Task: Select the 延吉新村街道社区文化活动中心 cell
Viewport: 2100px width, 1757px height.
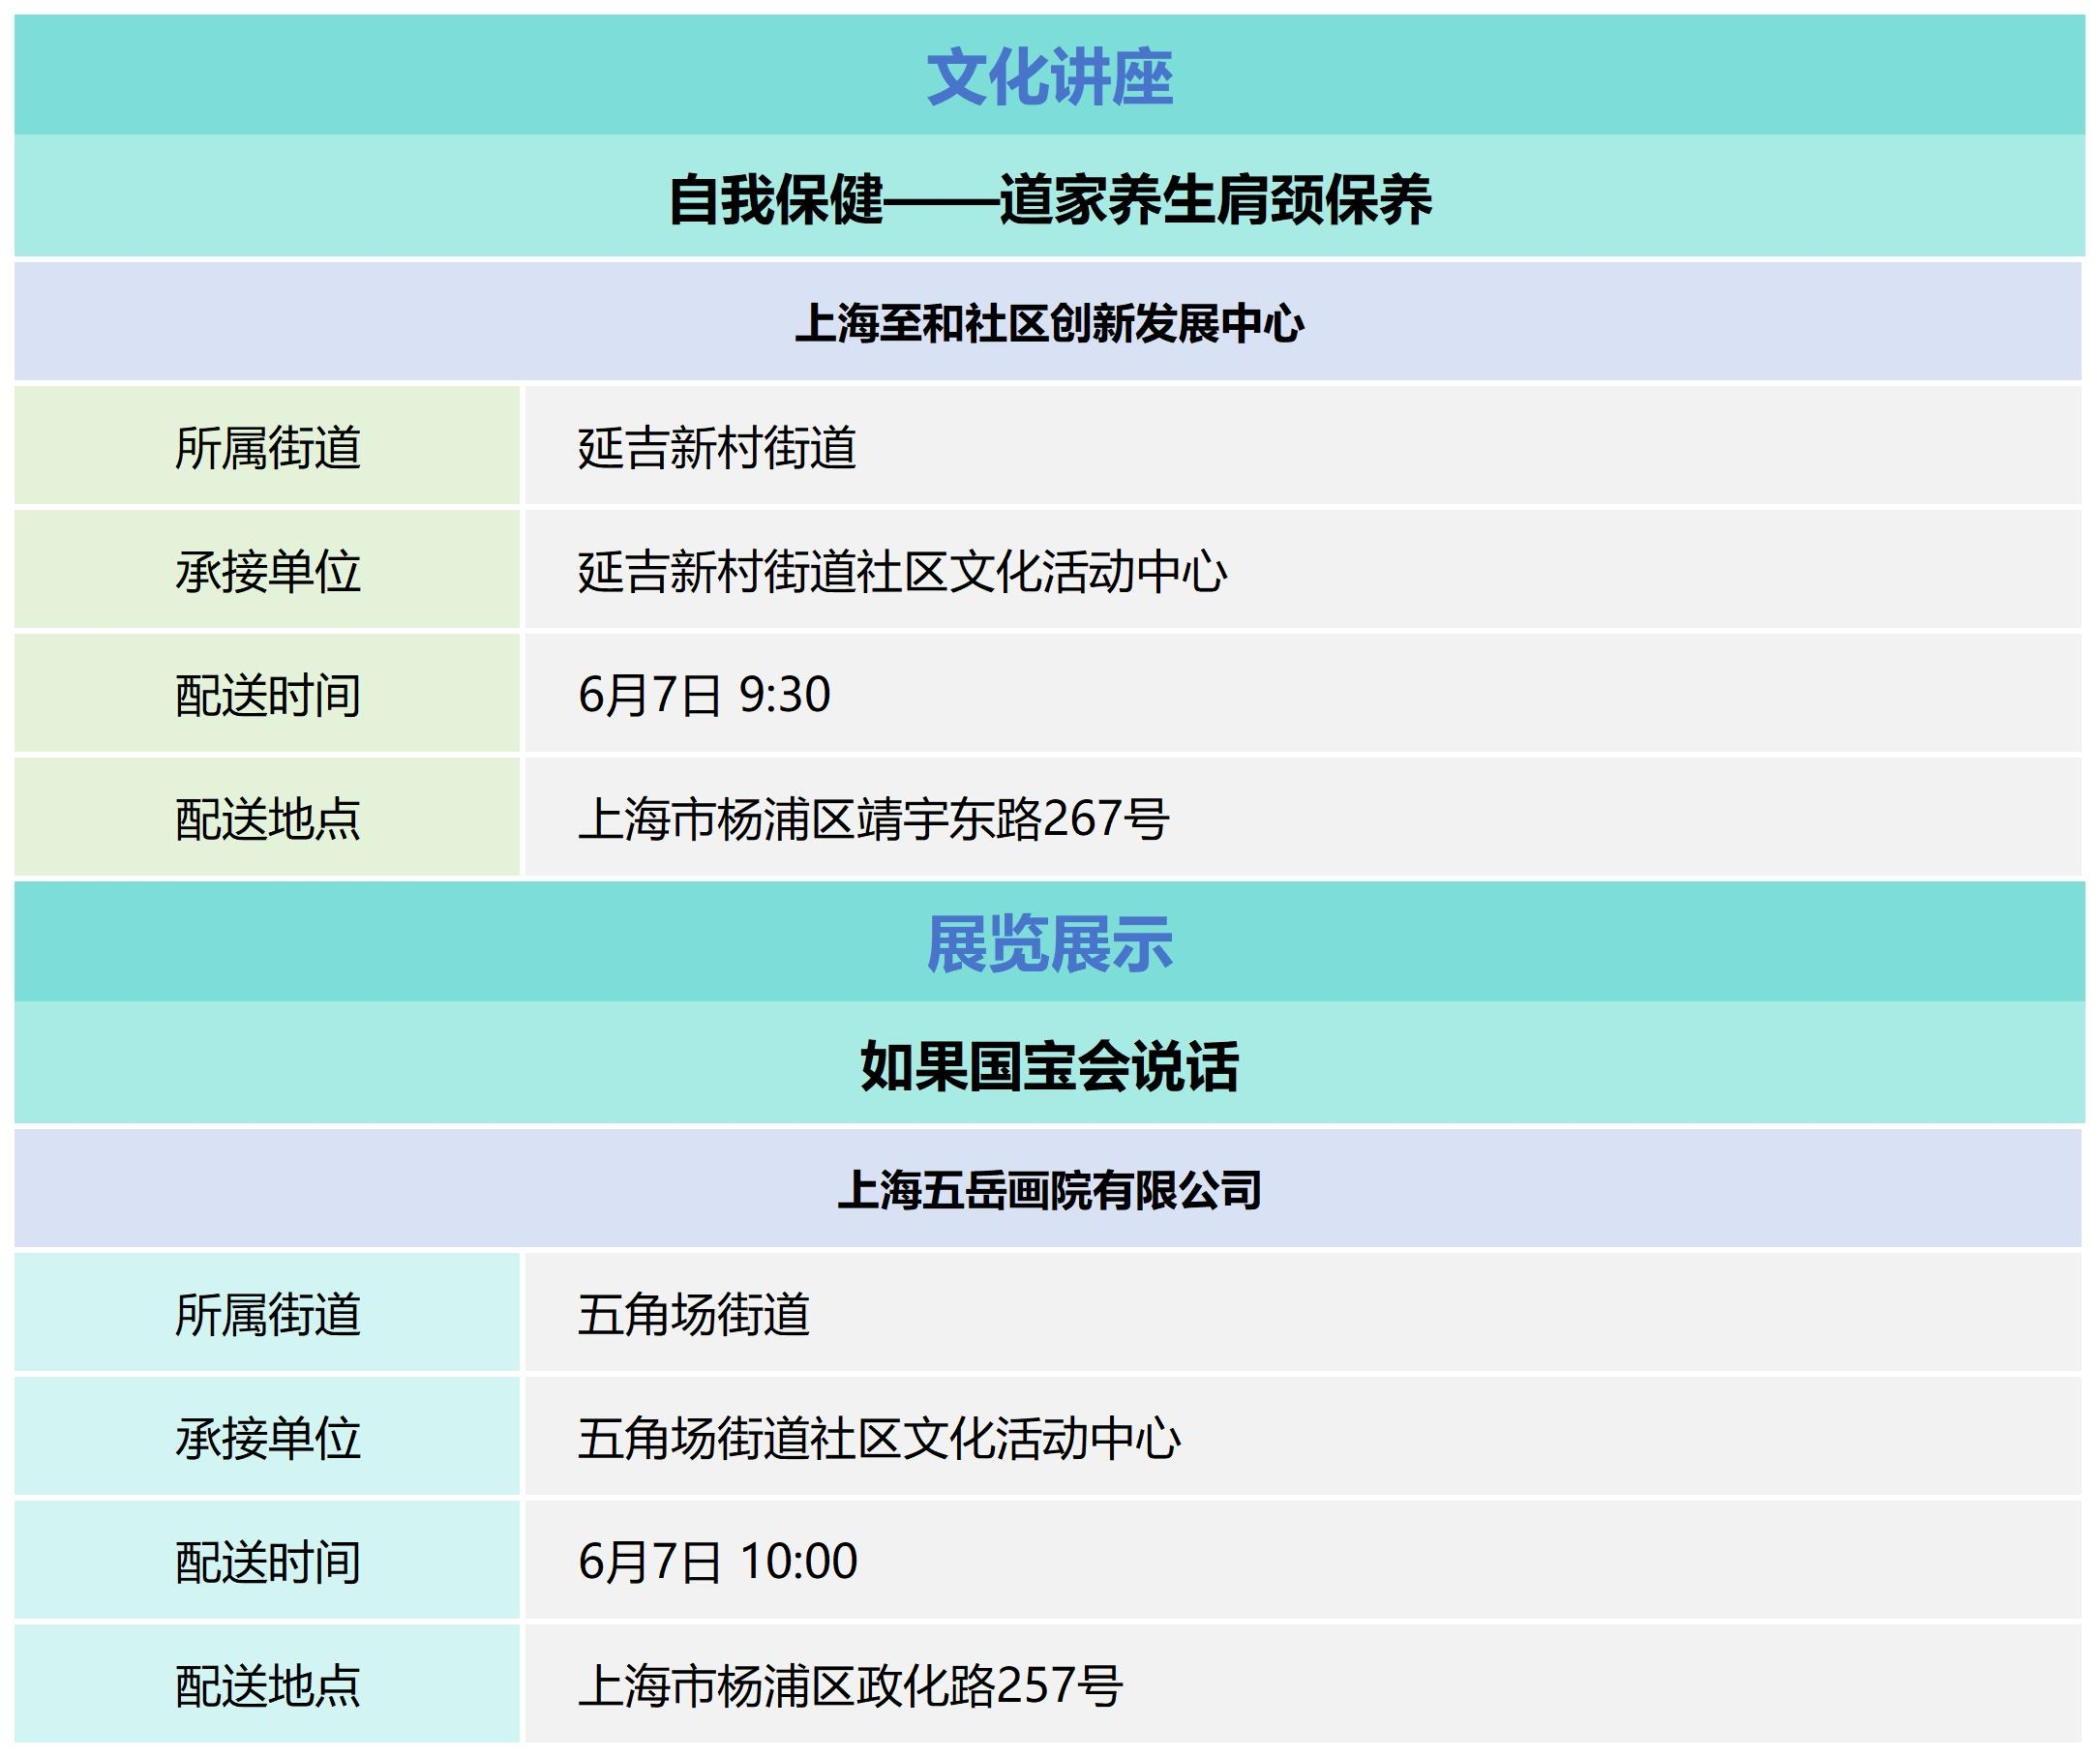Action: 902,571
